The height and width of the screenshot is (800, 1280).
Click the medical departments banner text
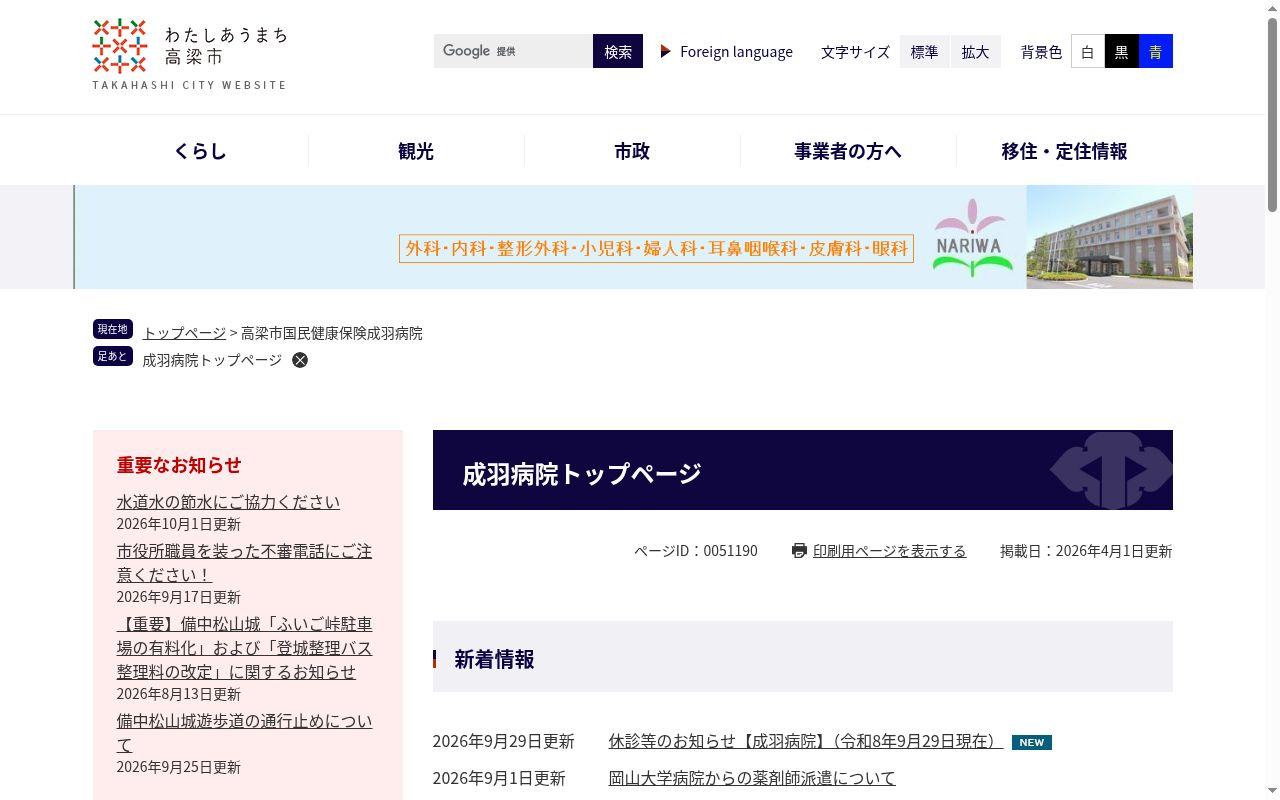tap(656, 248)
